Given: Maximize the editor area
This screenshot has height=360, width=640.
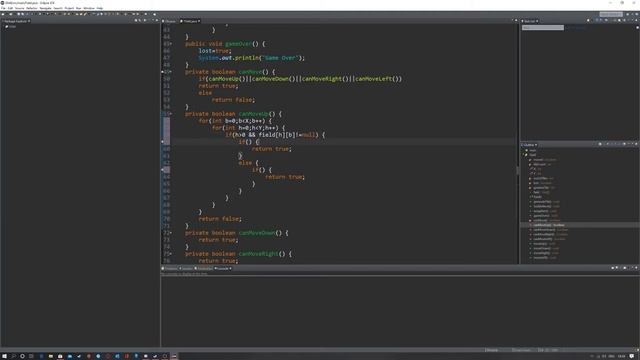Looking at the screenshot, I should 516,20.
